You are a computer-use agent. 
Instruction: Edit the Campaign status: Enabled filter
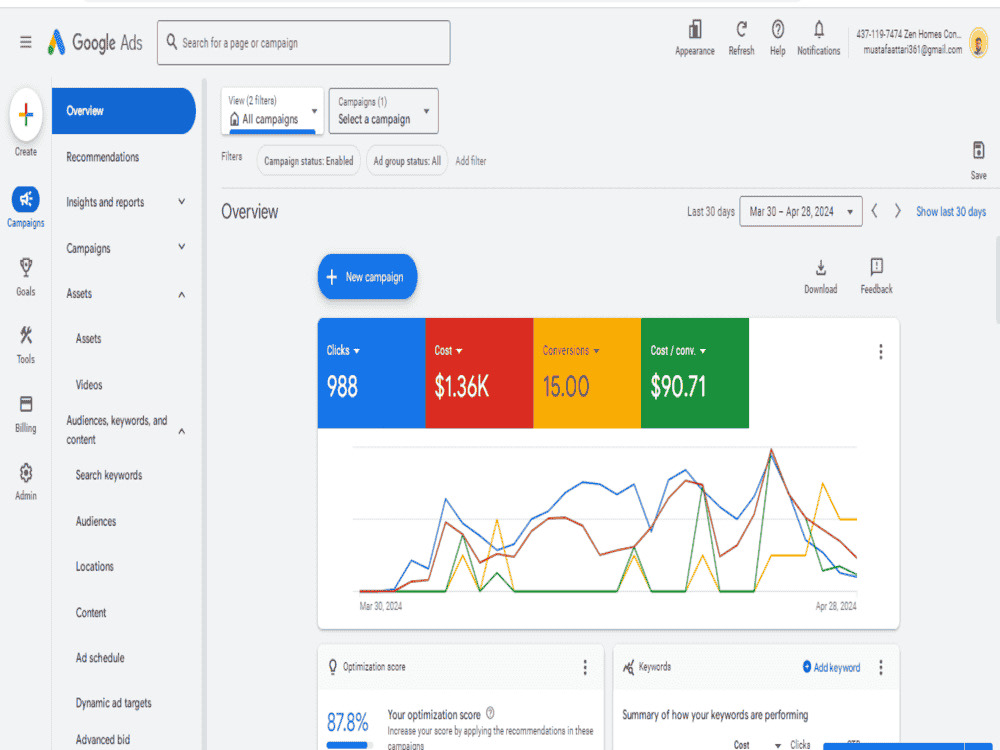pyautogui.click(x=309, y=161)
